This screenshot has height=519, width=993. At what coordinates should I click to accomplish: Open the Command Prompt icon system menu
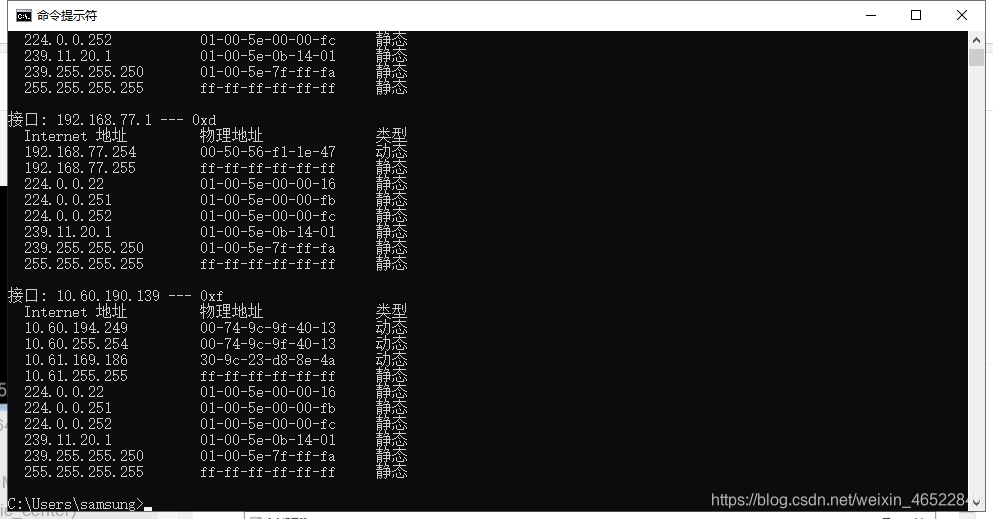[24, 16]
